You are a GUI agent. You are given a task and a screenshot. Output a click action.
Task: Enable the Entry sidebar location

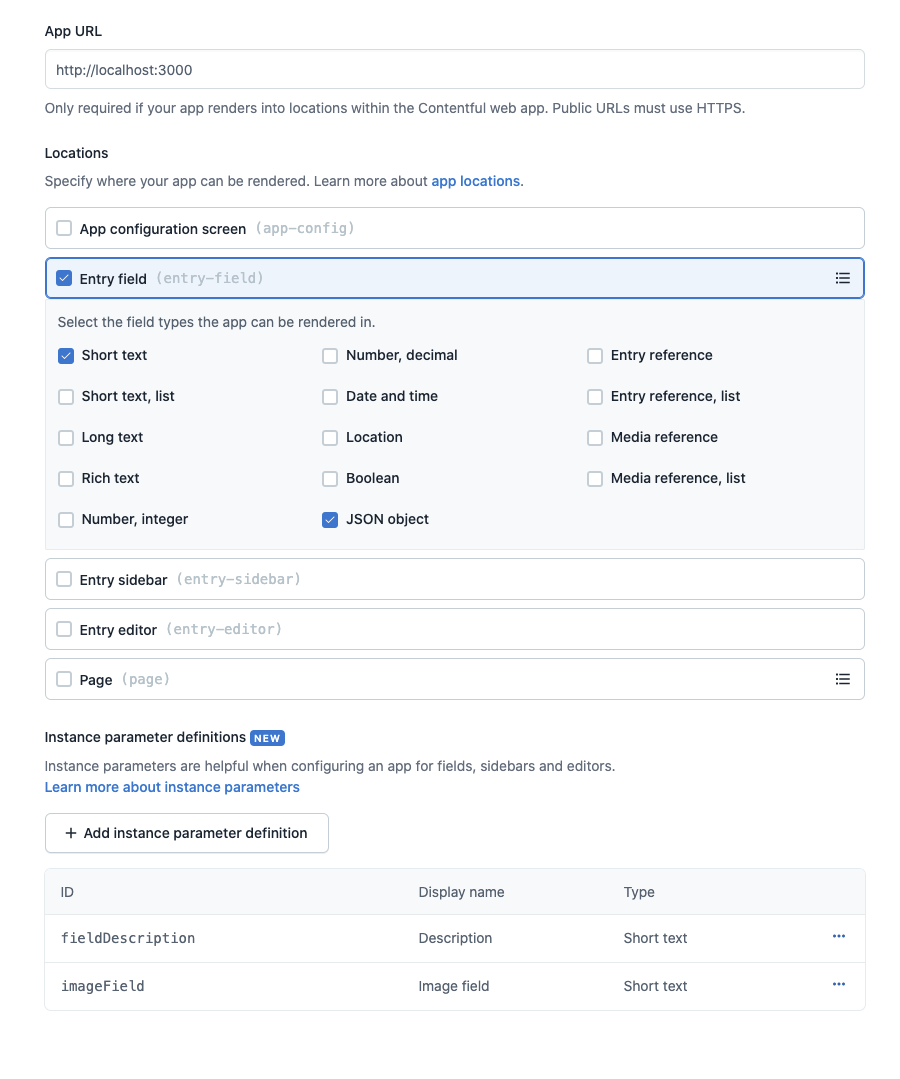[x=64, y=578]
